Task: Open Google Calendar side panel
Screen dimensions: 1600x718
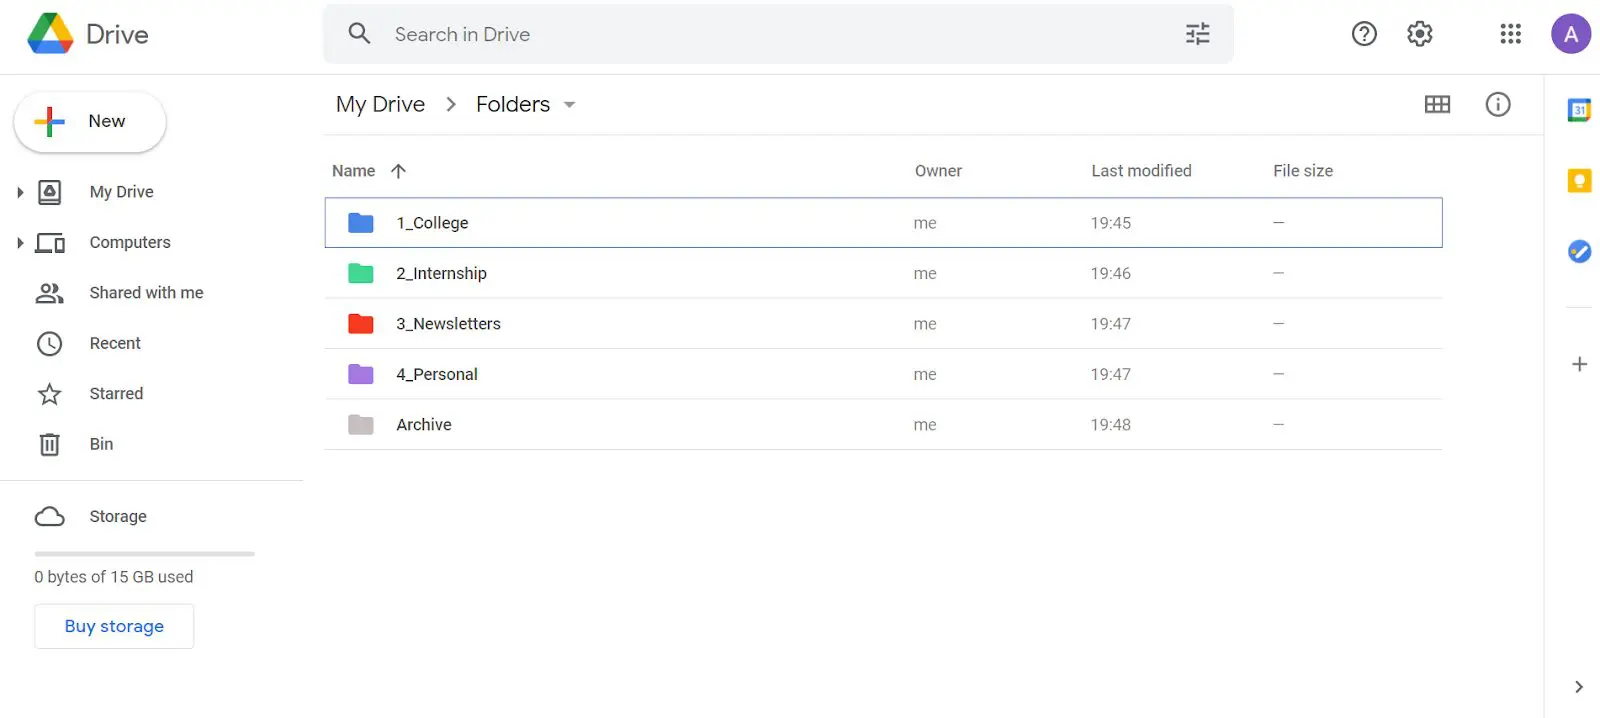Action: 1579,110
